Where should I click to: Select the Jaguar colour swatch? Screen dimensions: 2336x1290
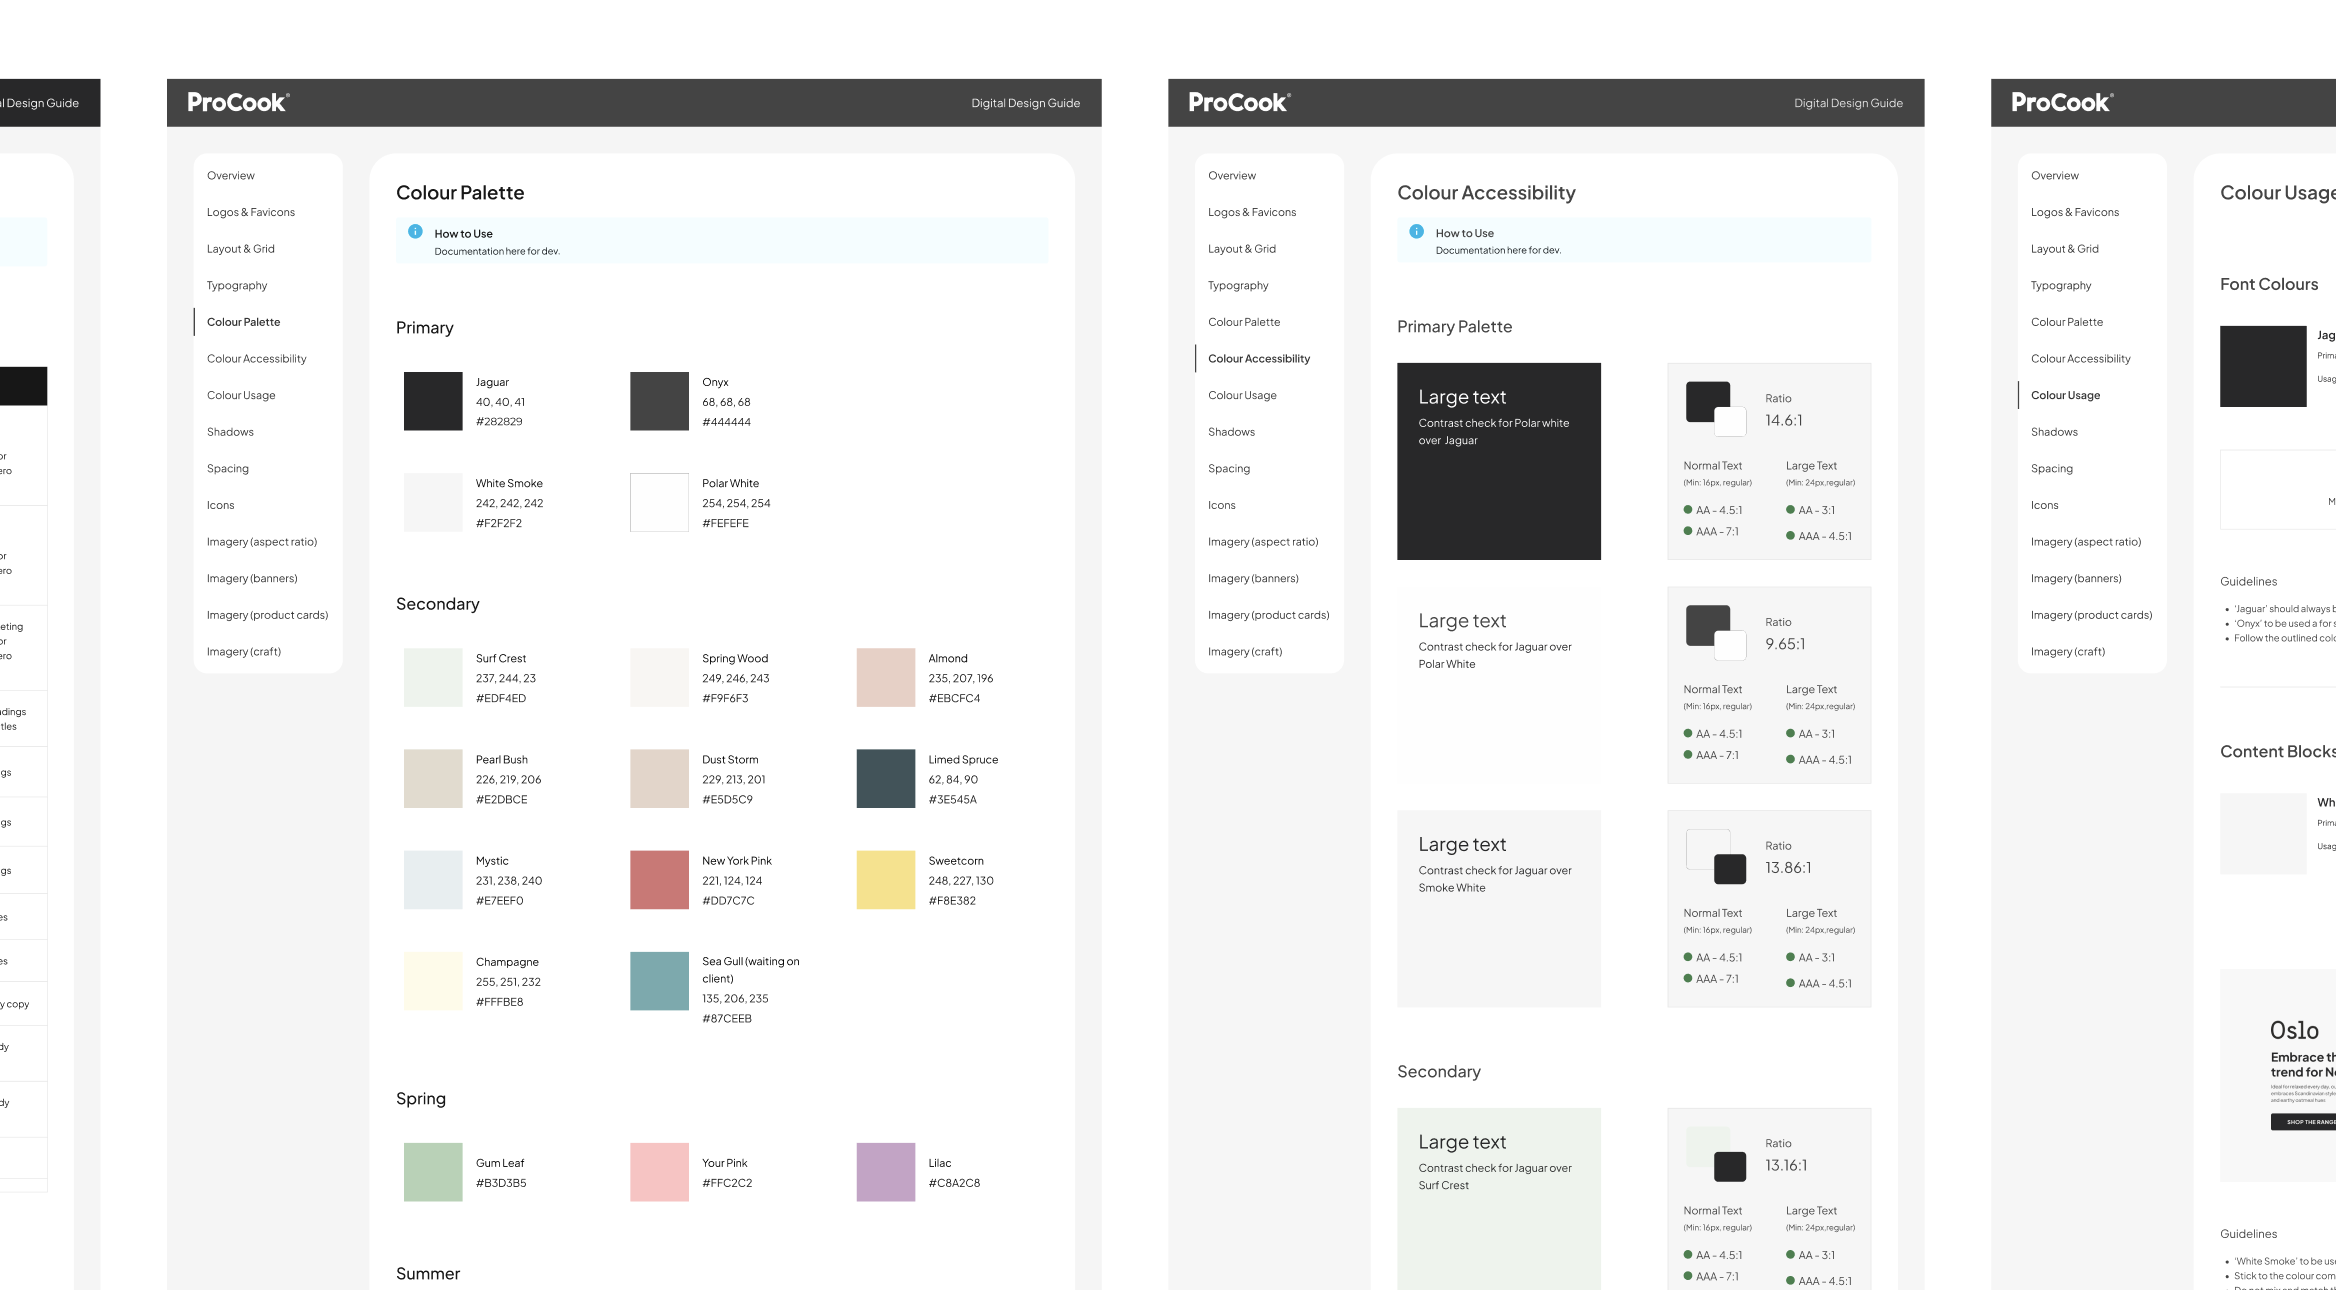433,401
